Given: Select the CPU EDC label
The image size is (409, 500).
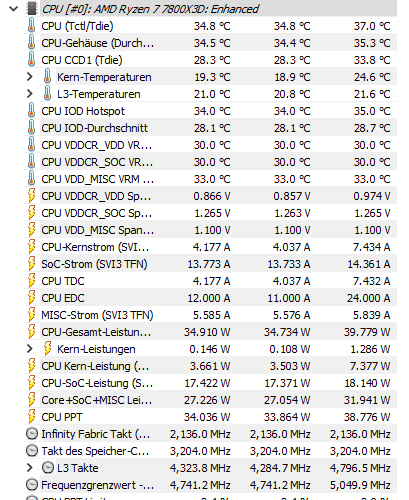Looking at the screenshot, I should tap(63, 298).
